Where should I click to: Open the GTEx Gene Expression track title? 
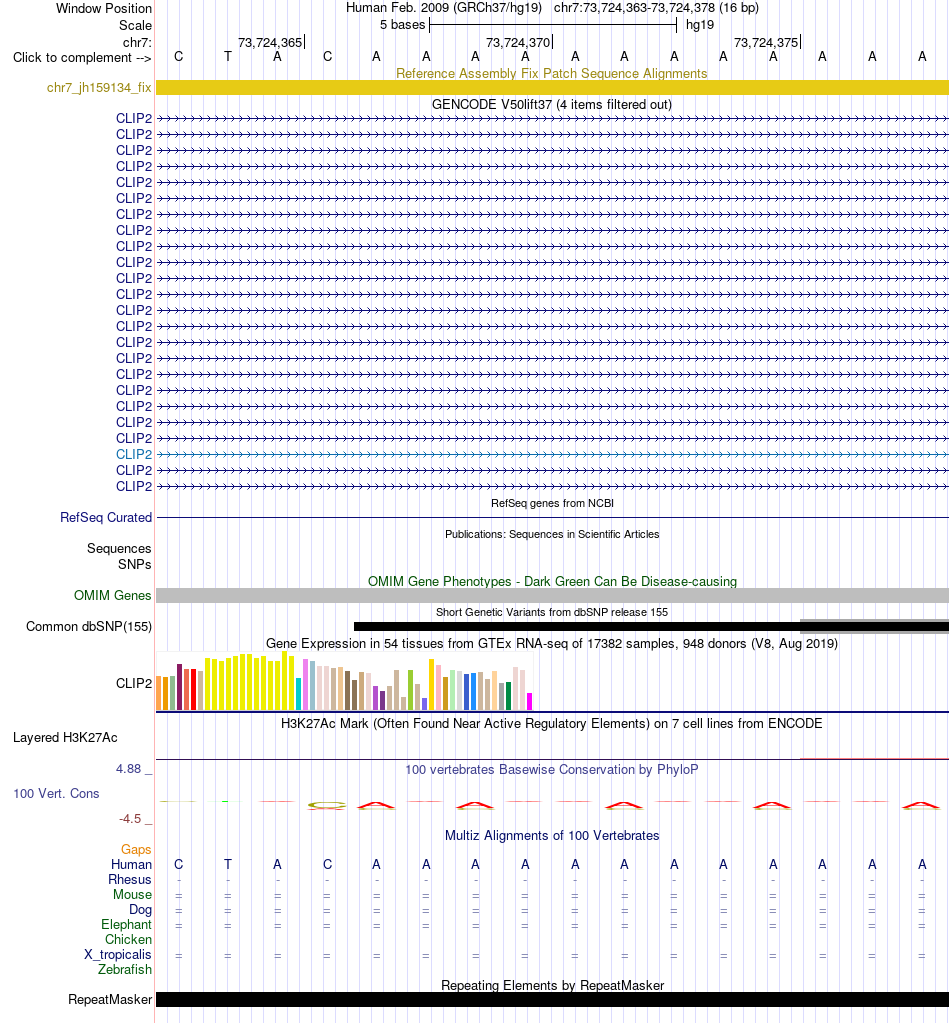551,643
